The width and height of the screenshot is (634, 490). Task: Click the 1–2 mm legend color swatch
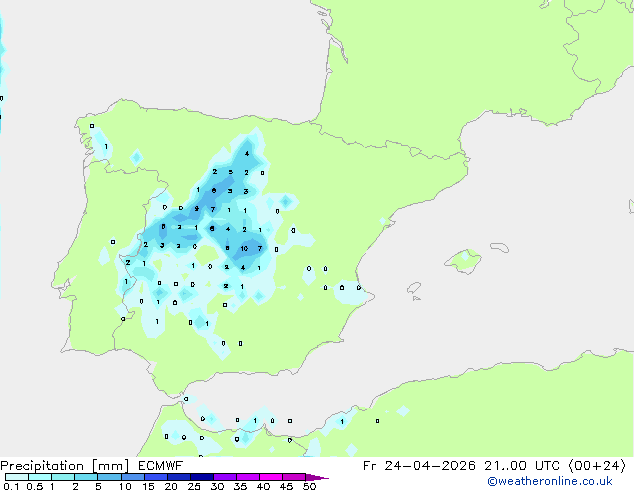pos(63,477)
